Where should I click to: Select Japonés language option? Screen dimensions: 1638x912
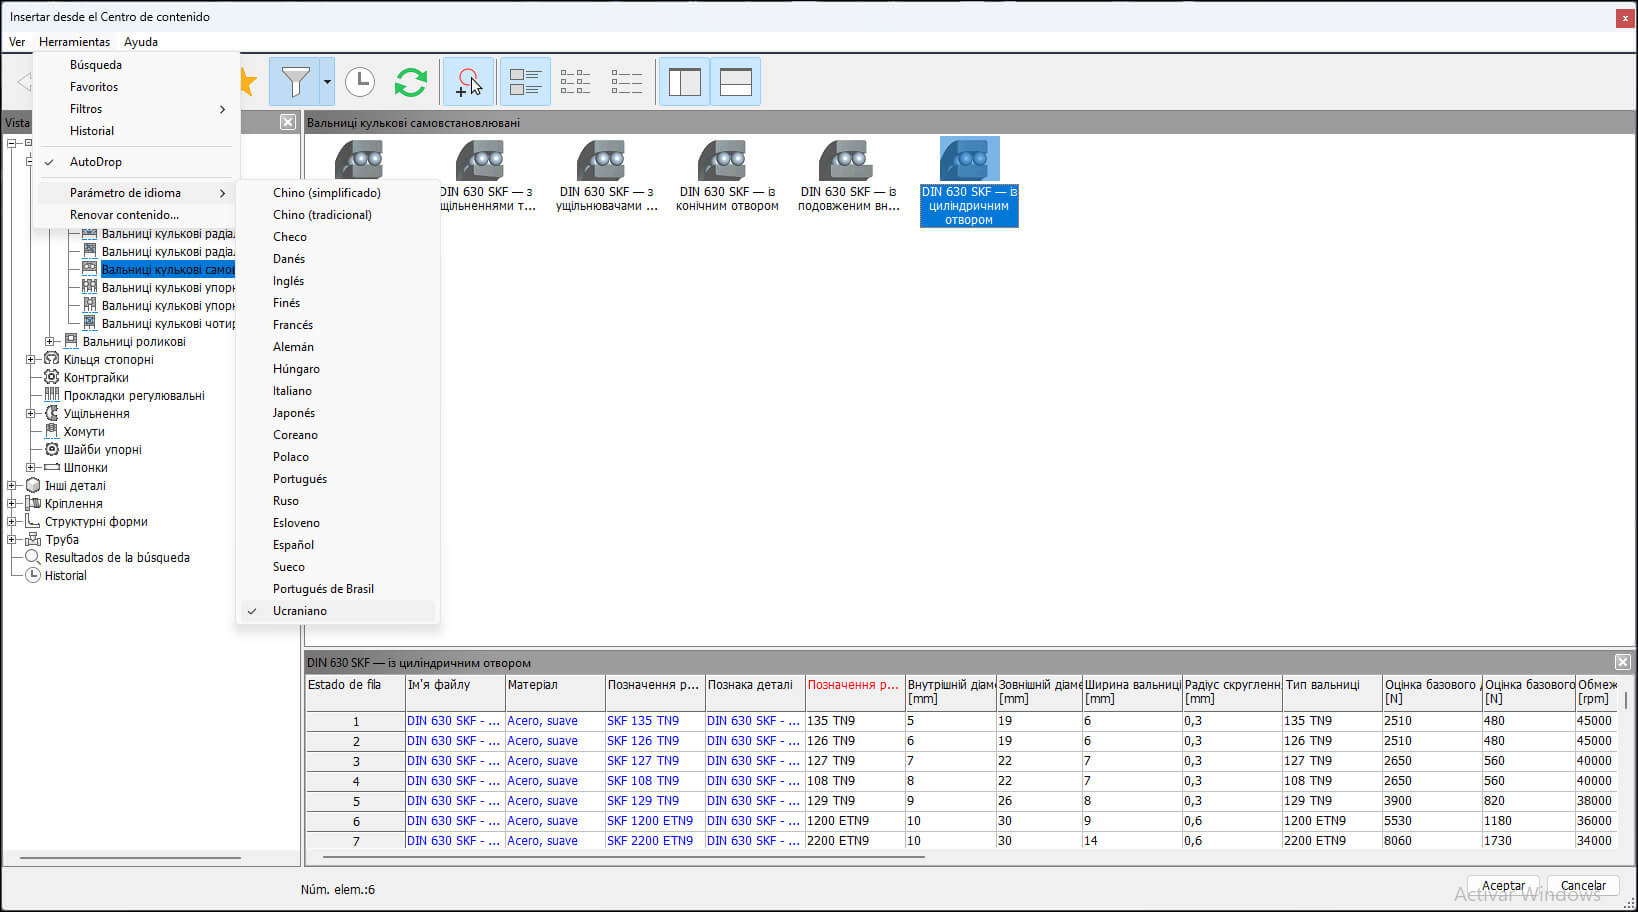click(x=337, y=413)
